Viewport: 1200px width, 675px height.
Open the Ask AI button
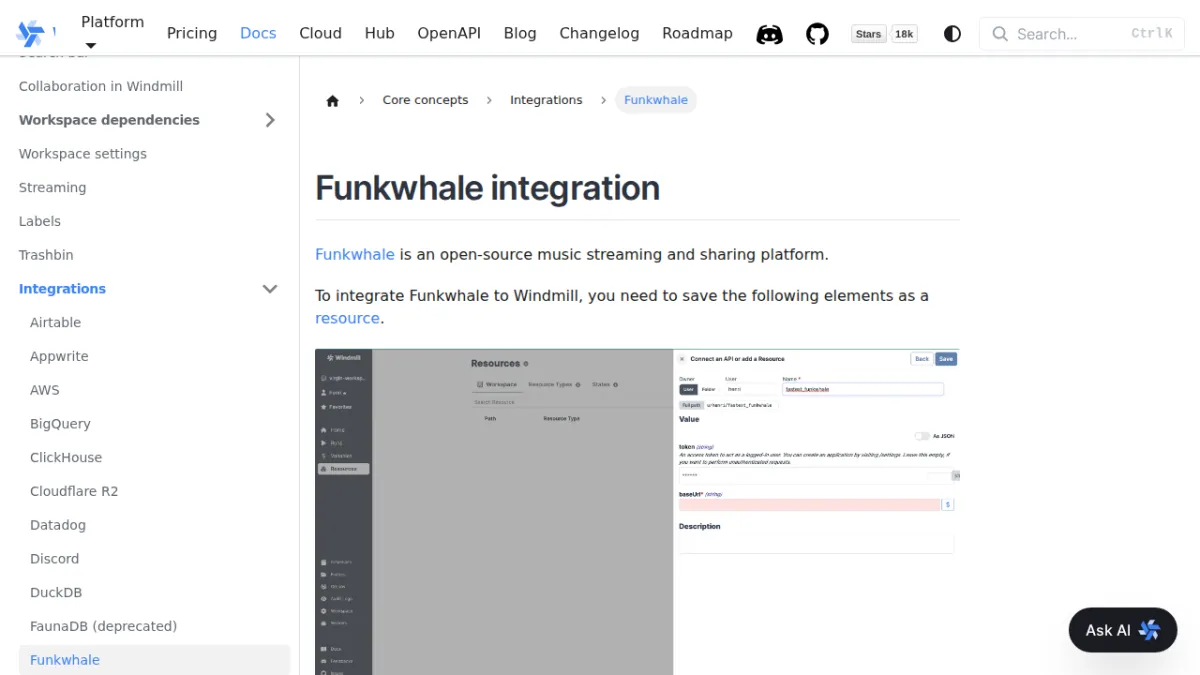tap(1122, 630)
